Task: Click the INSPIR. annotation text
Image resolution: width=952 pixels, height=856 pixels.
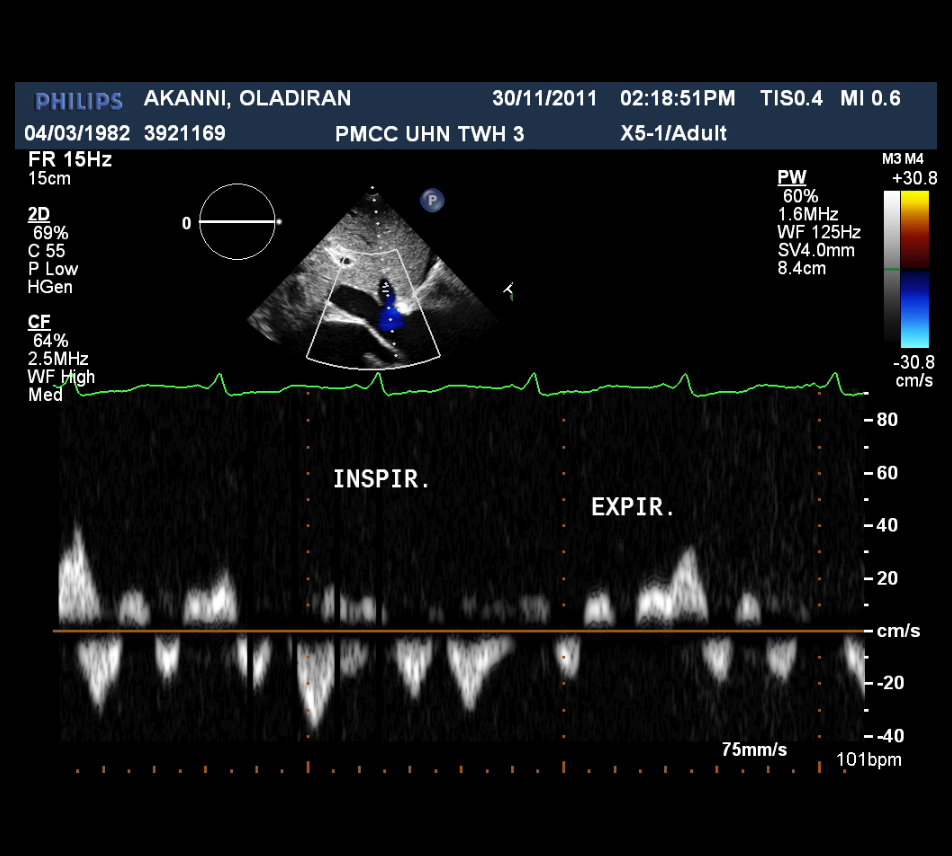Action: click(381, 480)
